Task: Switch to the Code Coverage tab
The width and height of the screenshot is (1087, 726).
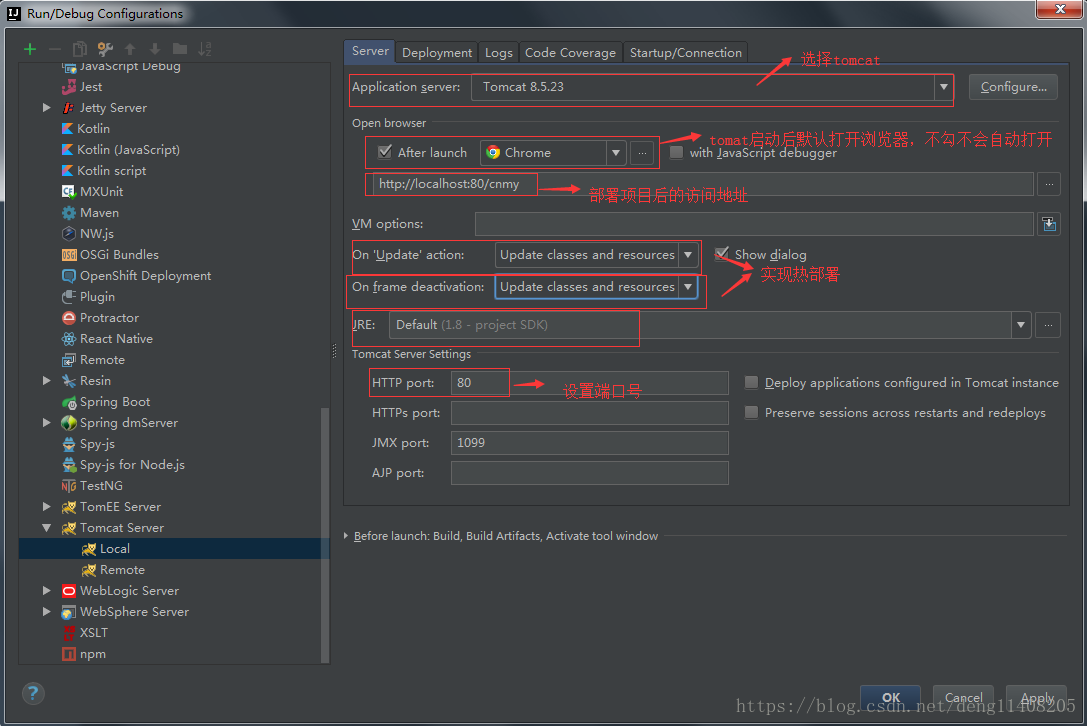Action: (570, 53)
